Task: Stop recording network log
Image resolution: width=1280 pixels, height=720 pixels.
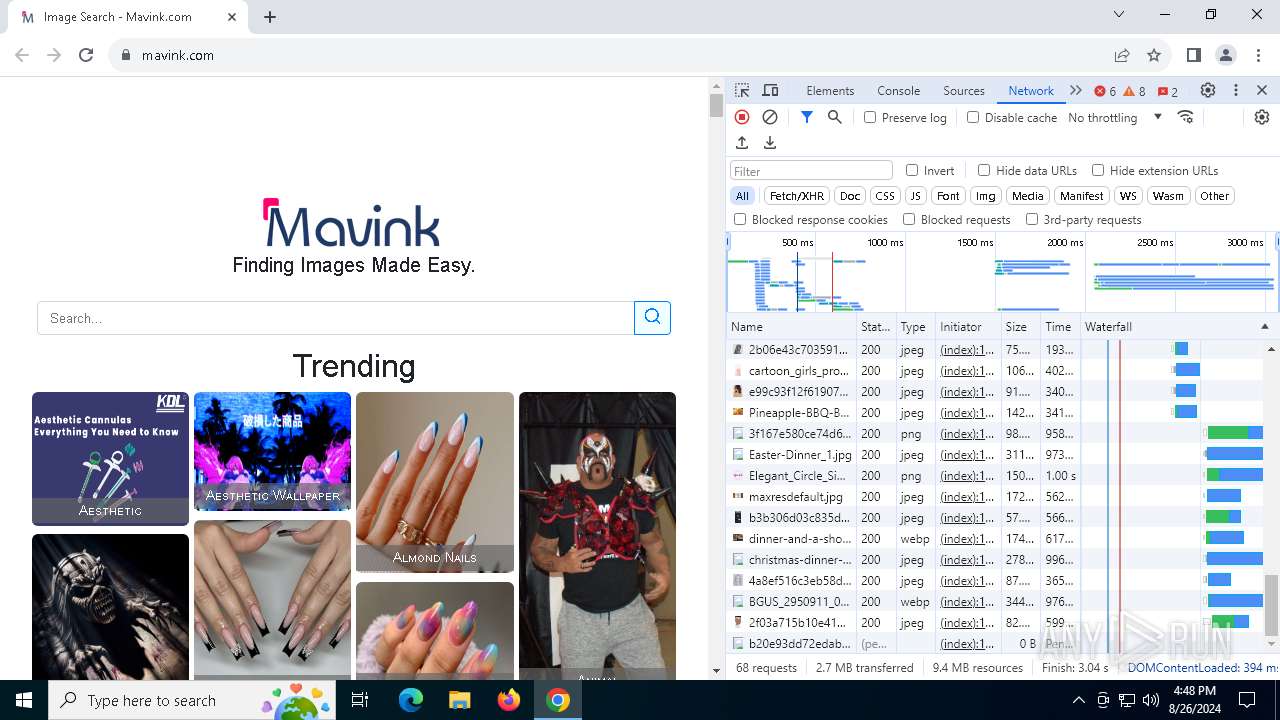Action: click(x=742, y=117)
